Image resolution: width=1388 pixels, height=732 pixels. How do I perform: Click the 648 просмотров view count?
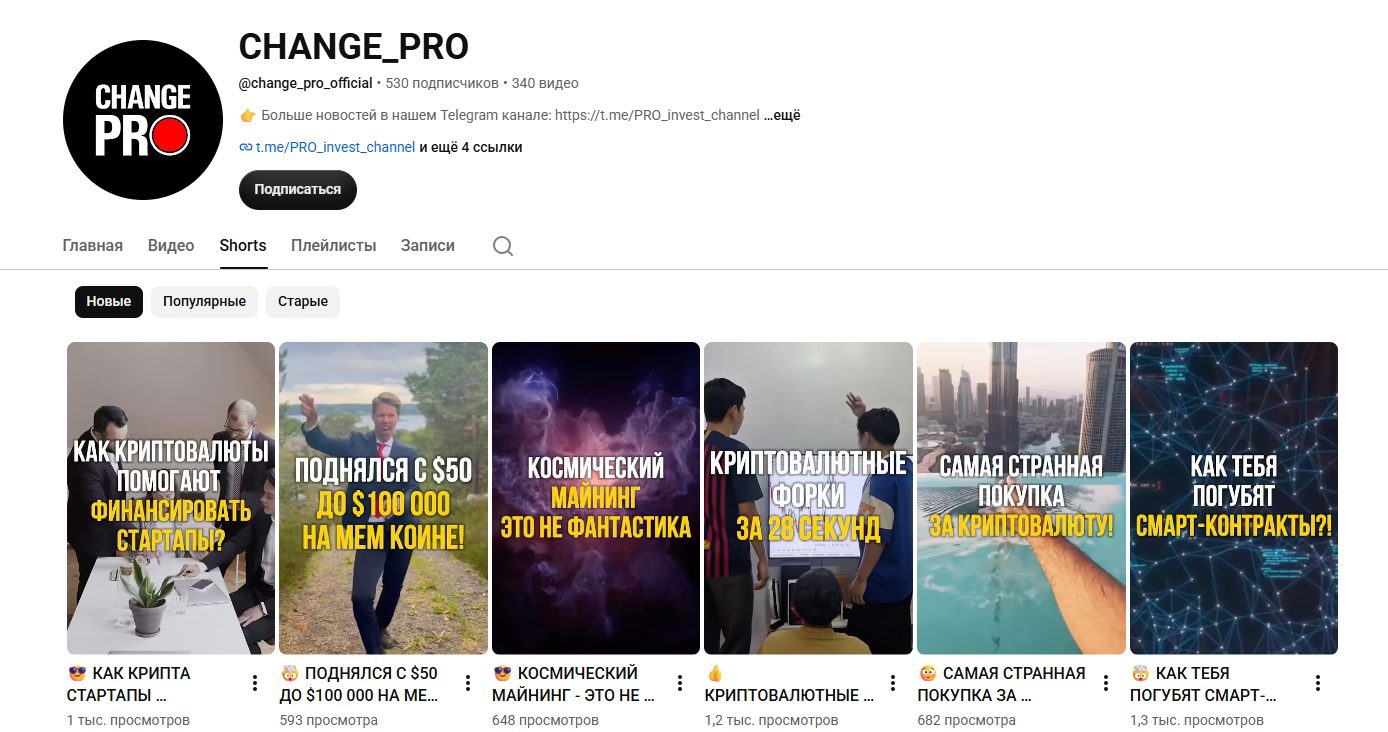546,720
